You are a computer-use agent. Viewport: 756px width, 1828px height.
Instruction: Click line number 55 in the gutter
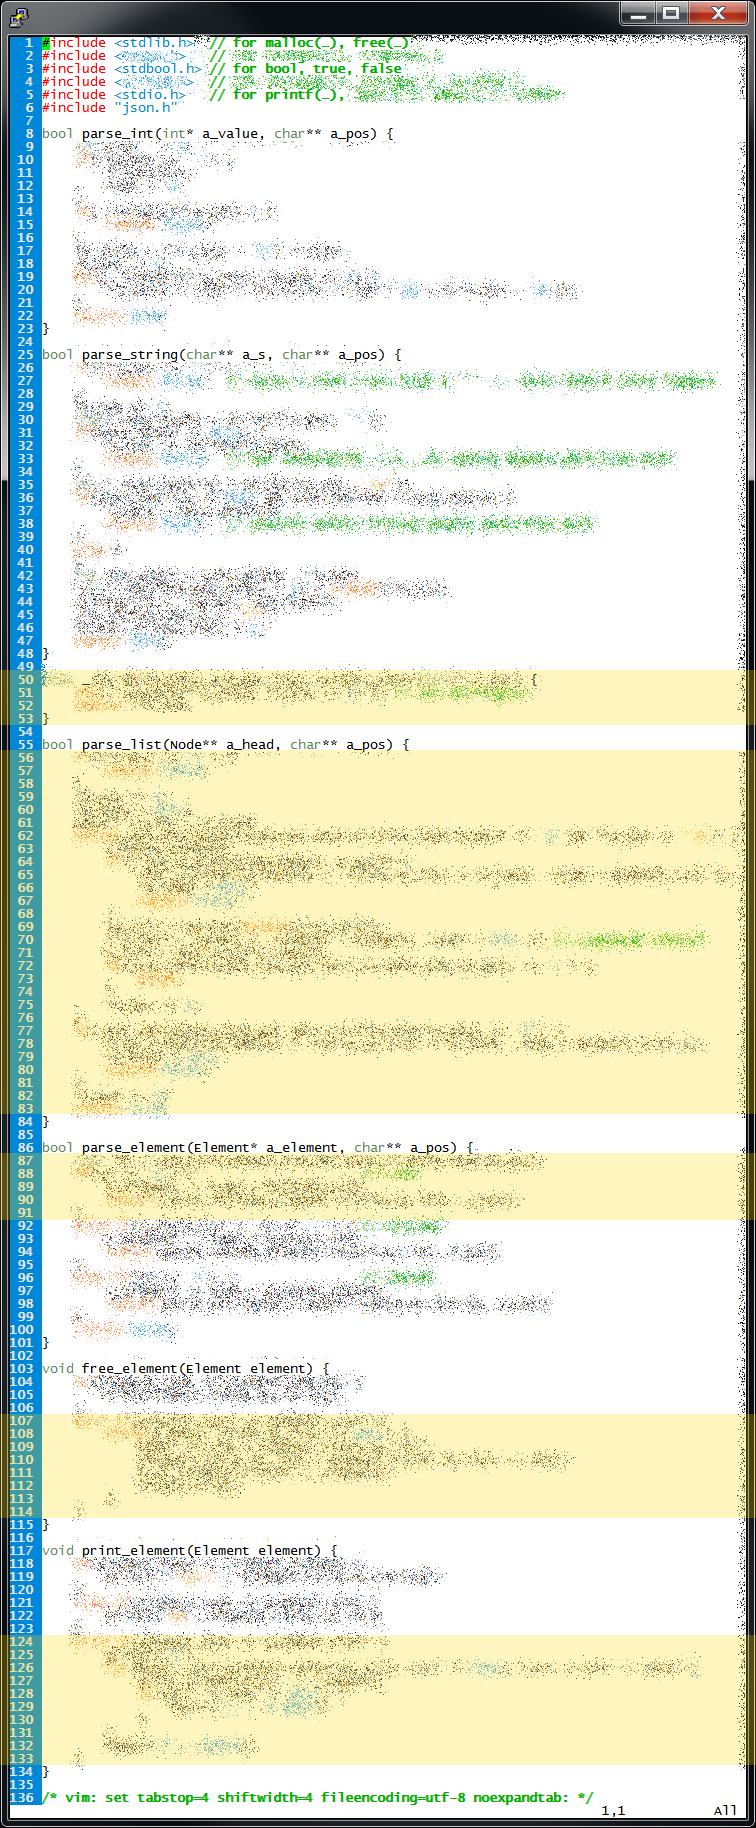click(25, 745)
